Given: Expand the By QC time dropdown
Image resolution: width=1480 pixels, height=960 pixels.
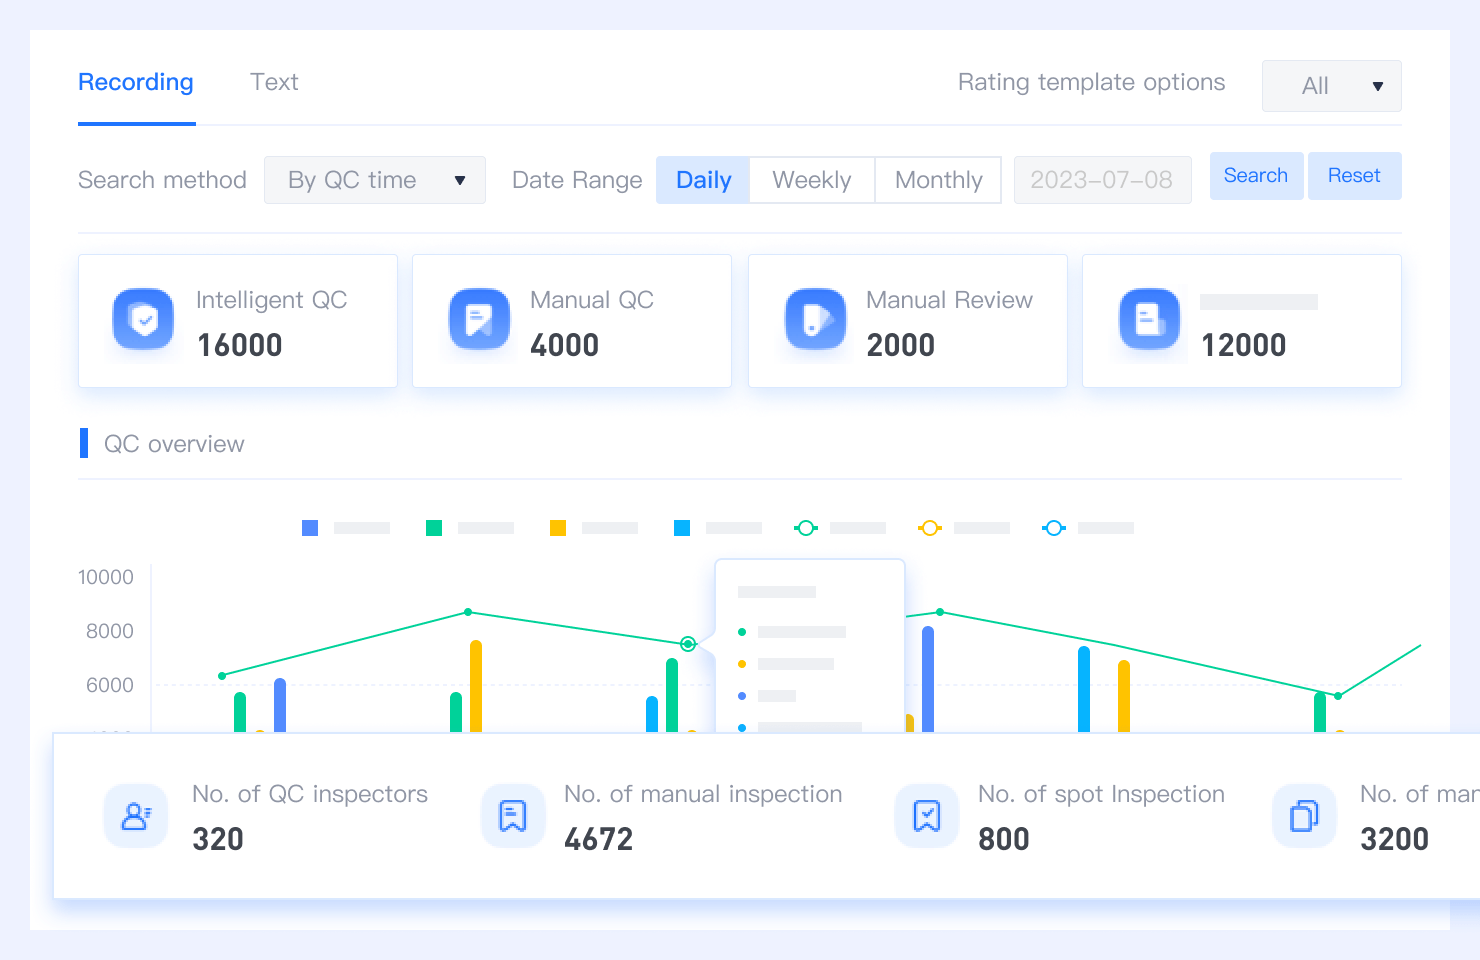Looking at the screenshot, I should click(375, 180).
